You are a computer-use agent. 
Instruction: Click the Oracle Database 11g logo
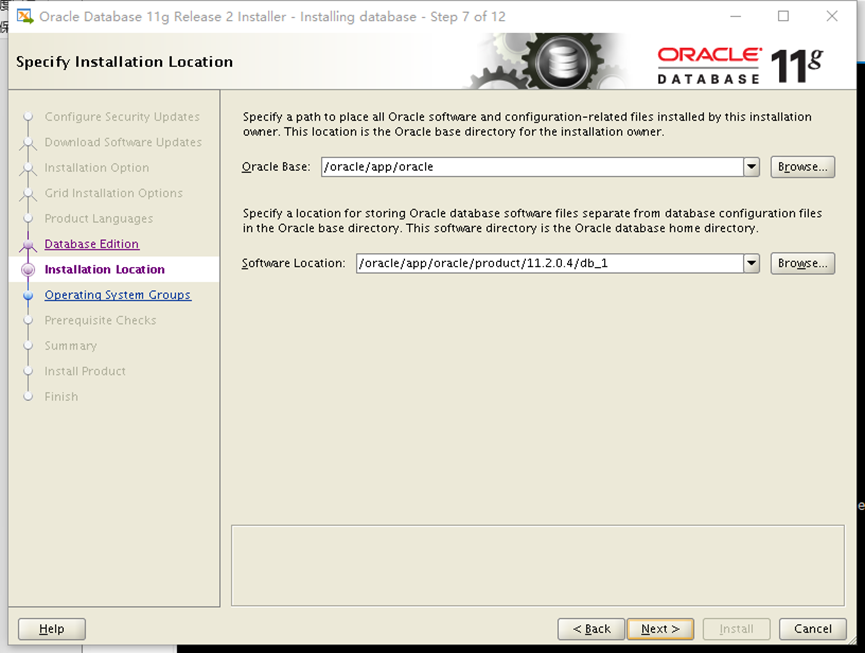click(x=740, y=64)
